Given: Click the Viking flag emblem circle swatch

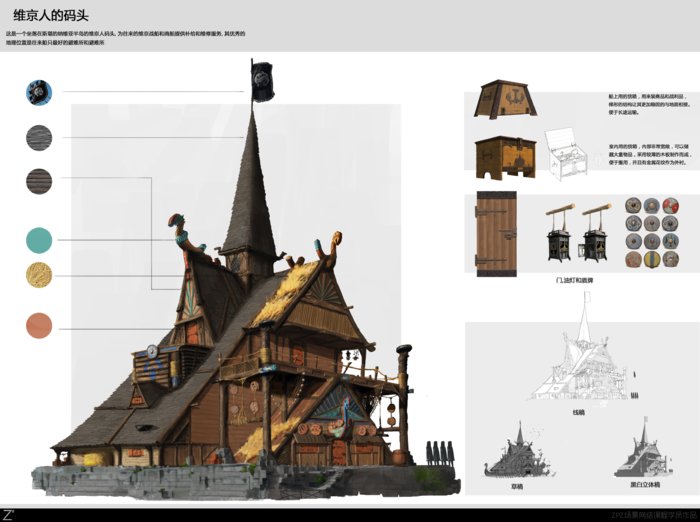Looking at the screenshot, I should point(39,93).
